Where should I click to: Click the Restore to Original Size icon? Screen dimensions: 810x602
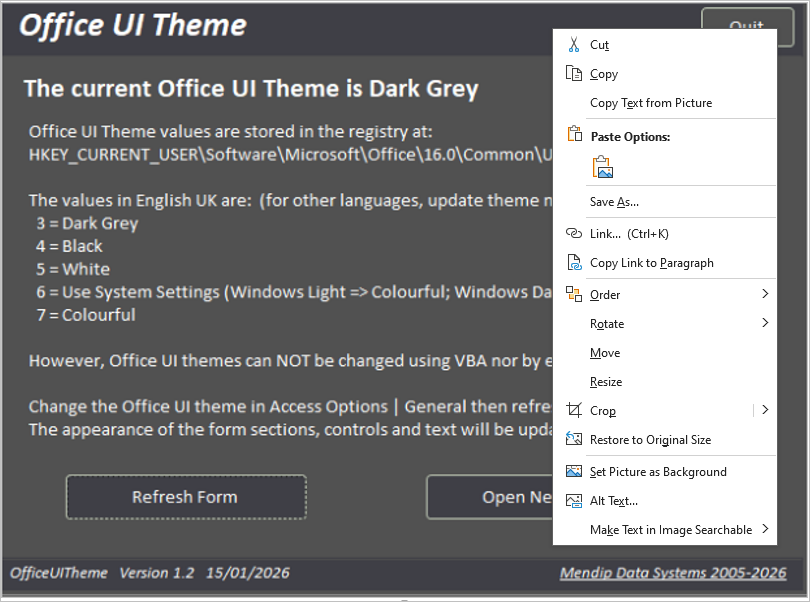(573, 439)
